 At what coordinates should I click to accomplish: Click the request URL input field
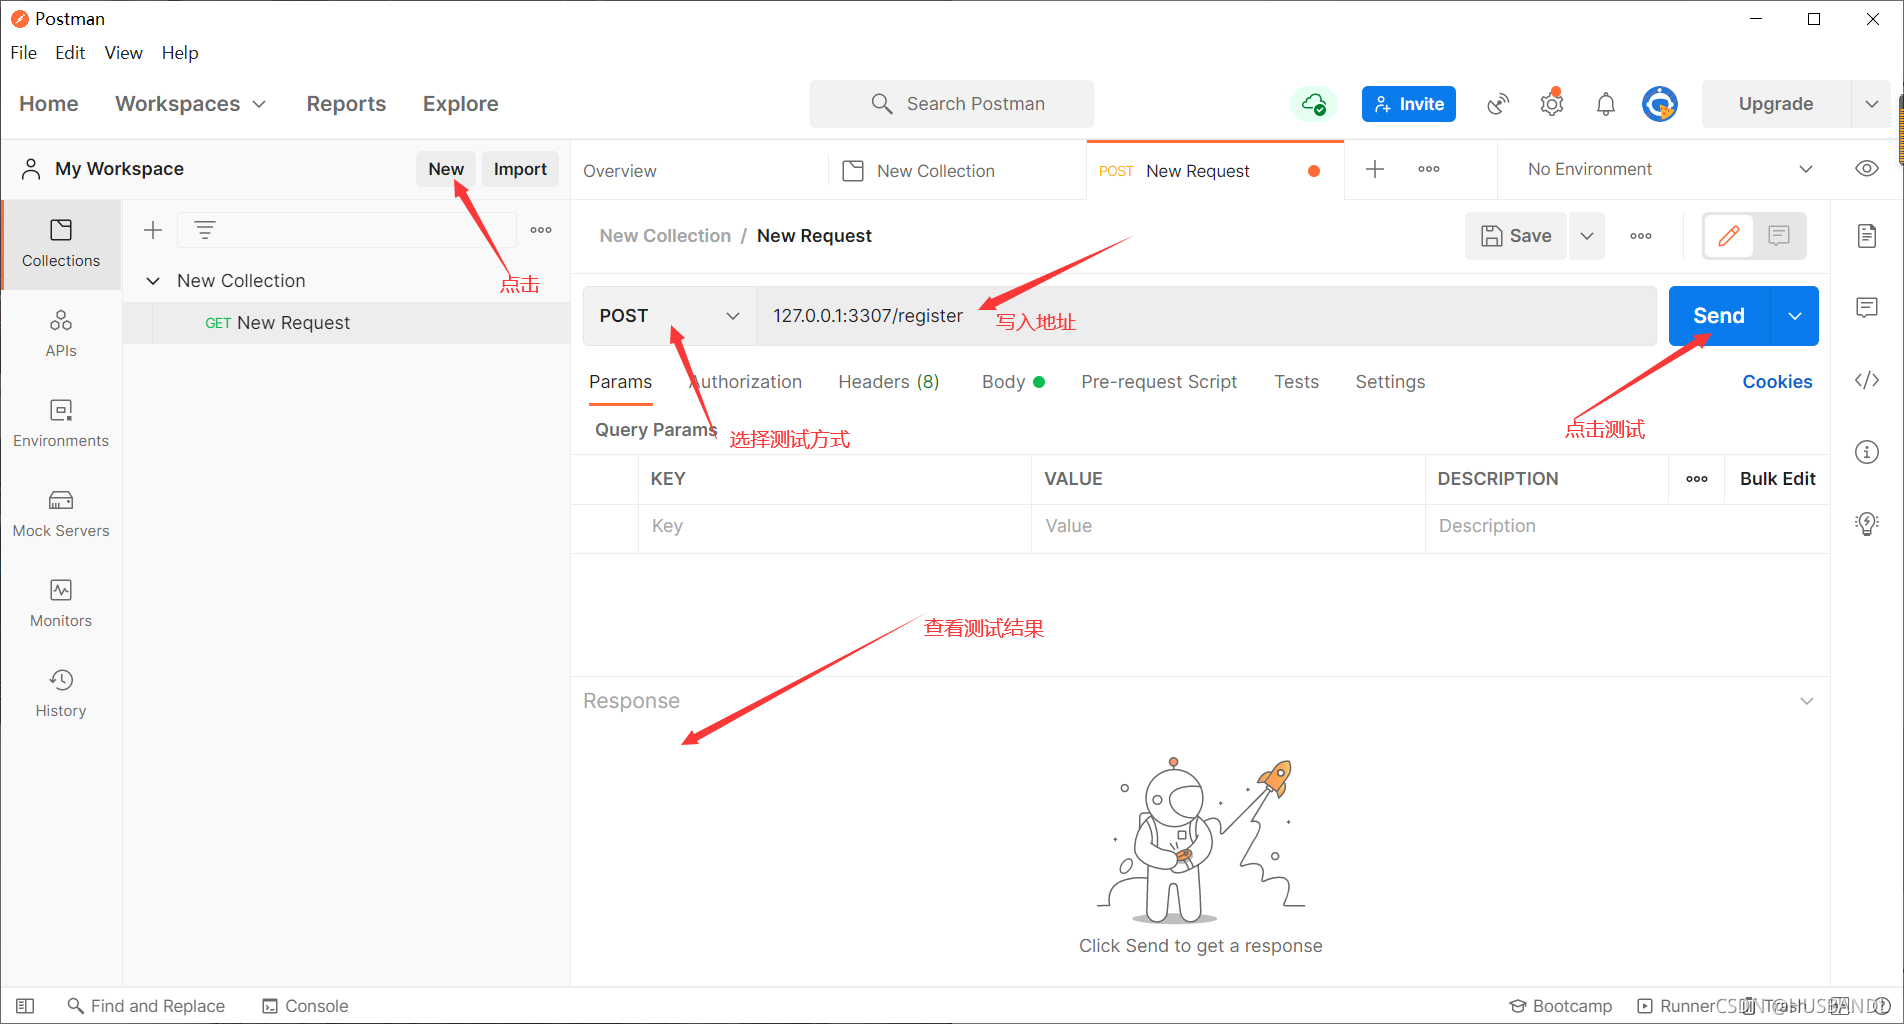(x=1206, y=316)
